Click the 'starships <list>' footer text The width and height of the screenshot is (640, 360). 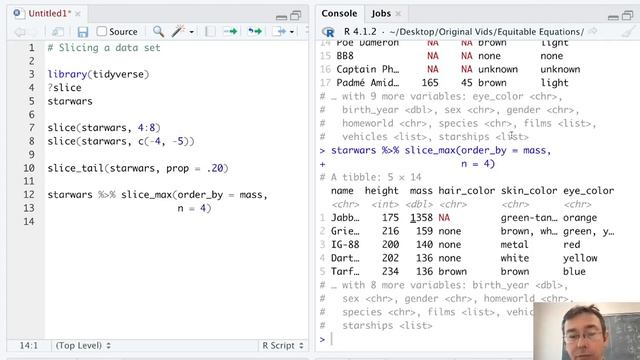coord(387,325)
